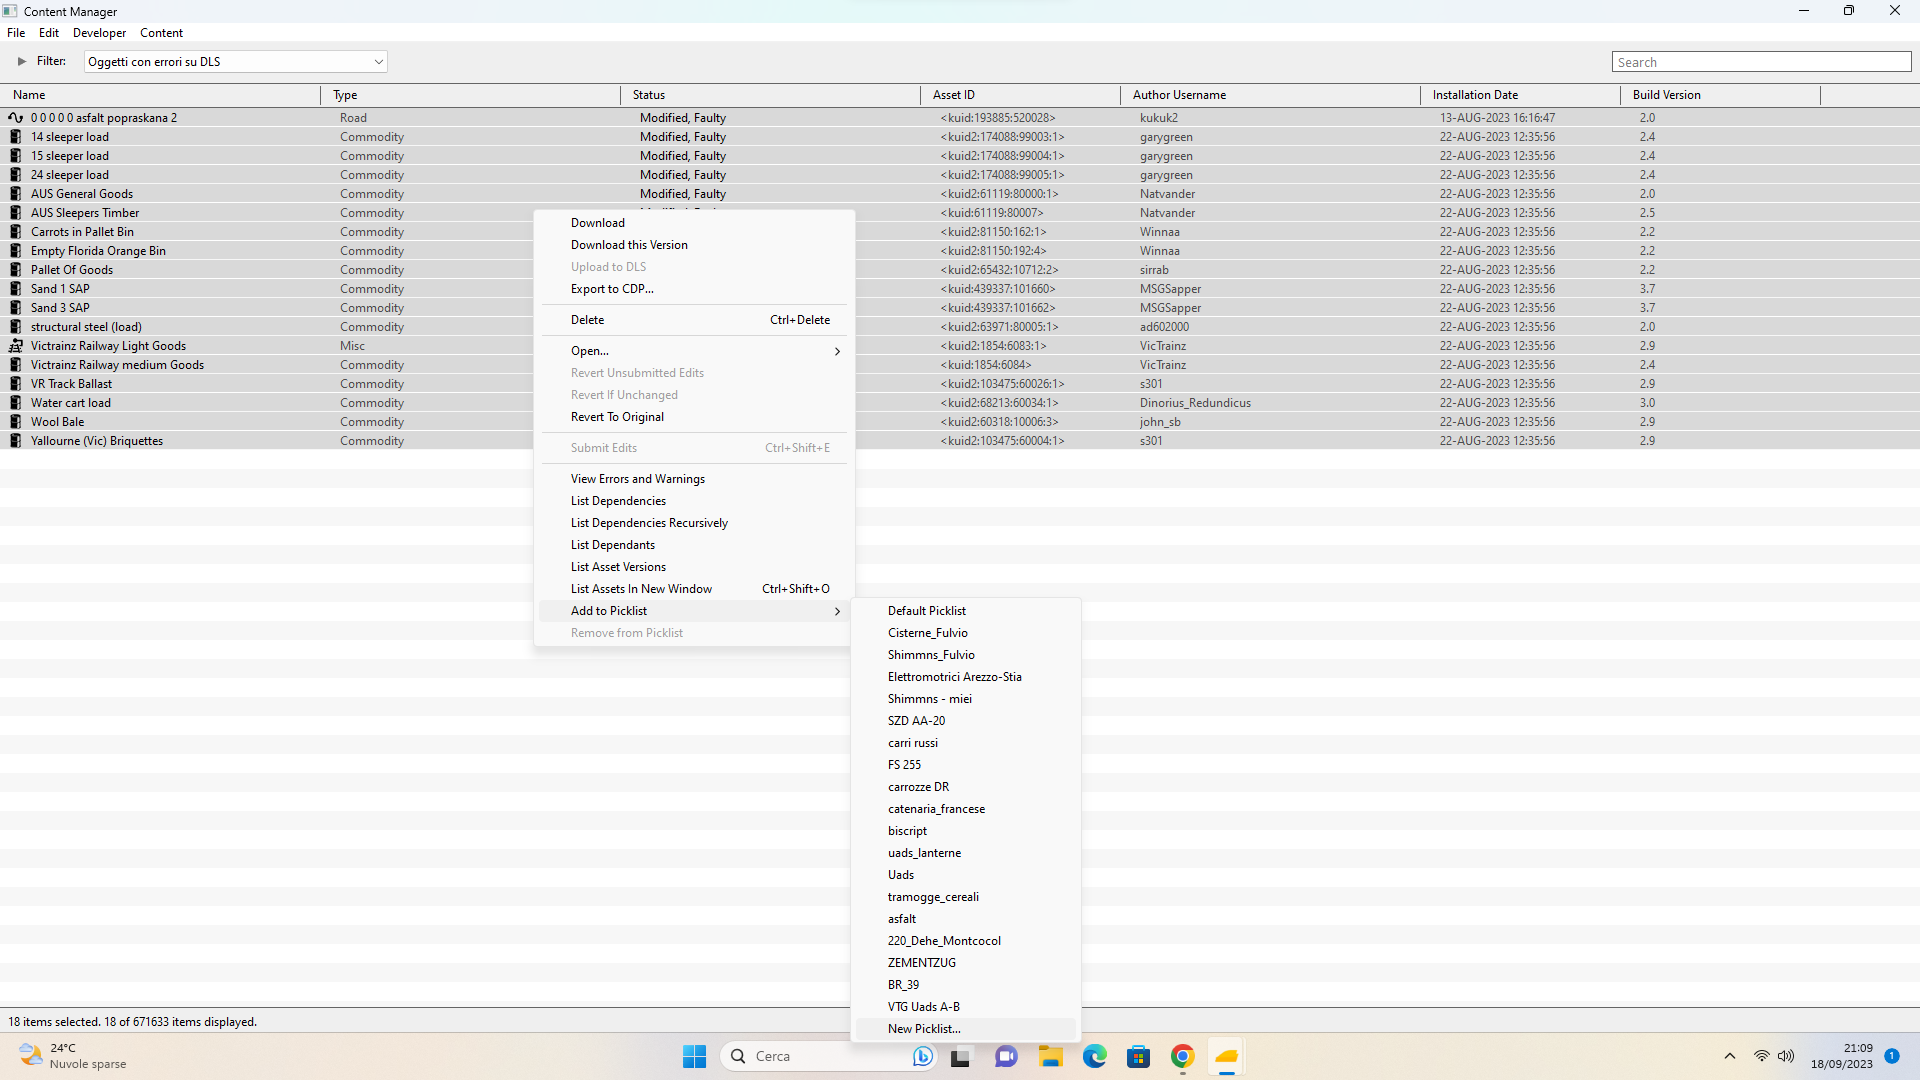
Task: Click the misc icon beside Victrainz Railway Light Goods
Action: (x=15, y=346)
